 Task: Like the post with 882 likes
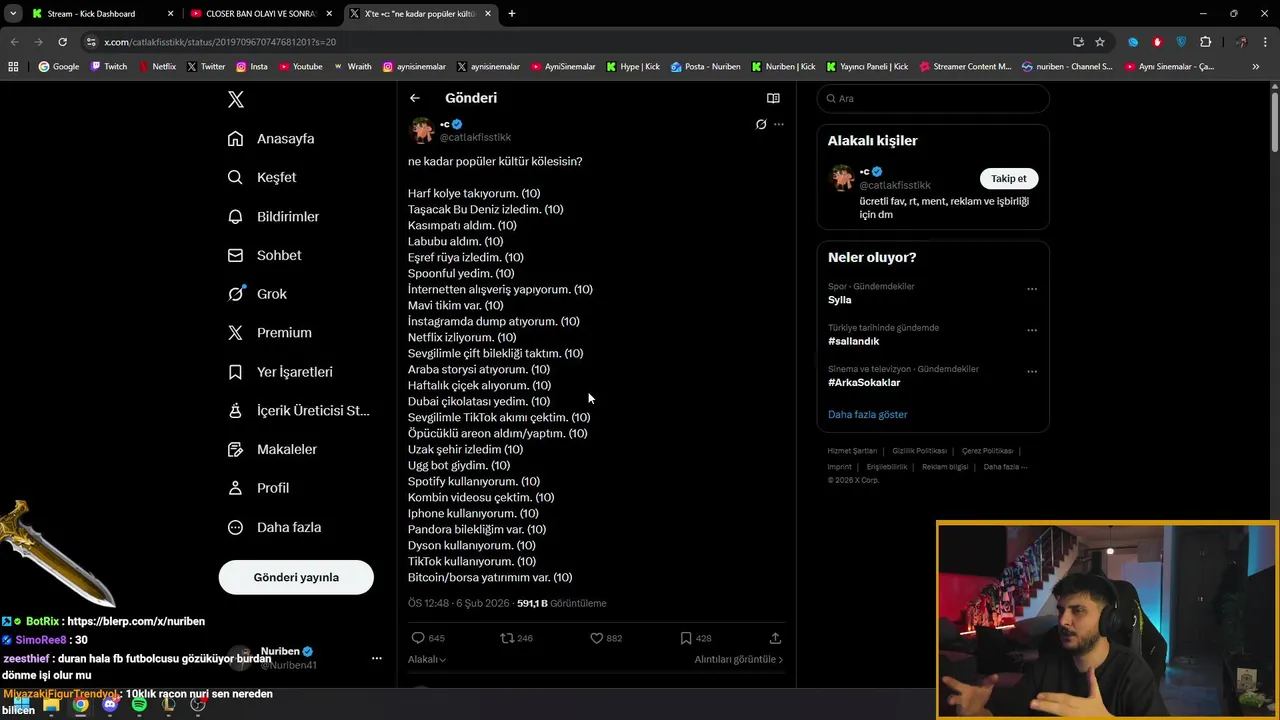pos(596,638)
